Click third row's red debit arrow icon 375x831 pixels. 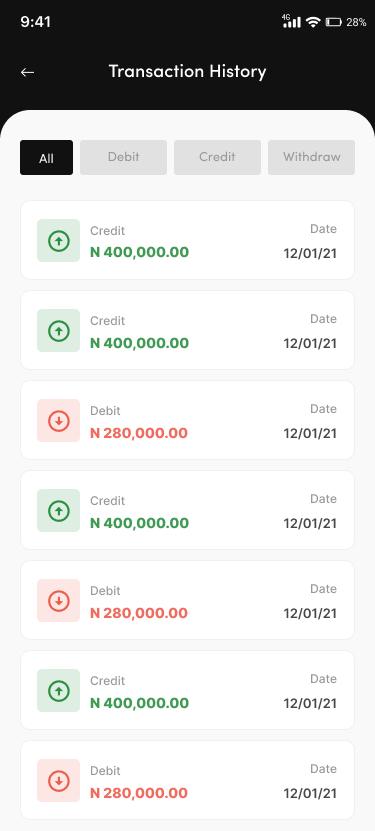pos(58,421)
